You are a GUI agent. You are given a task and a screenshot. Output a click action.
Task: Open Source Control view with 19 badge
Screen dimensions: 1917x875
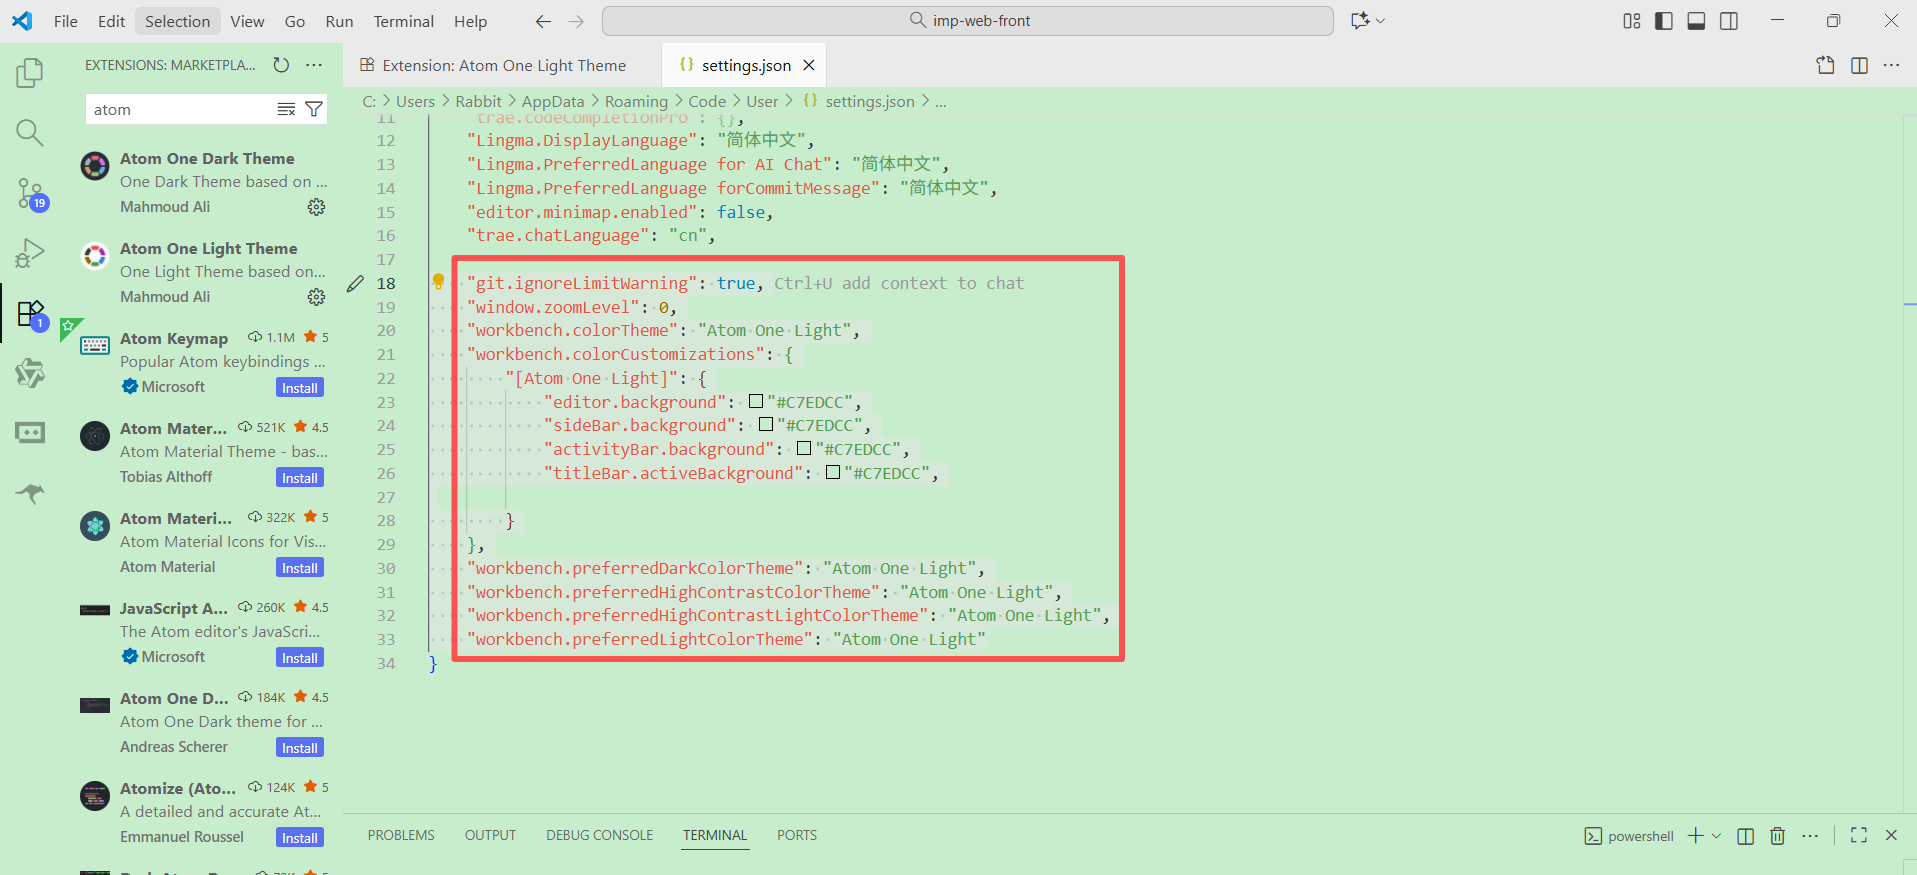tap(30, 193)
